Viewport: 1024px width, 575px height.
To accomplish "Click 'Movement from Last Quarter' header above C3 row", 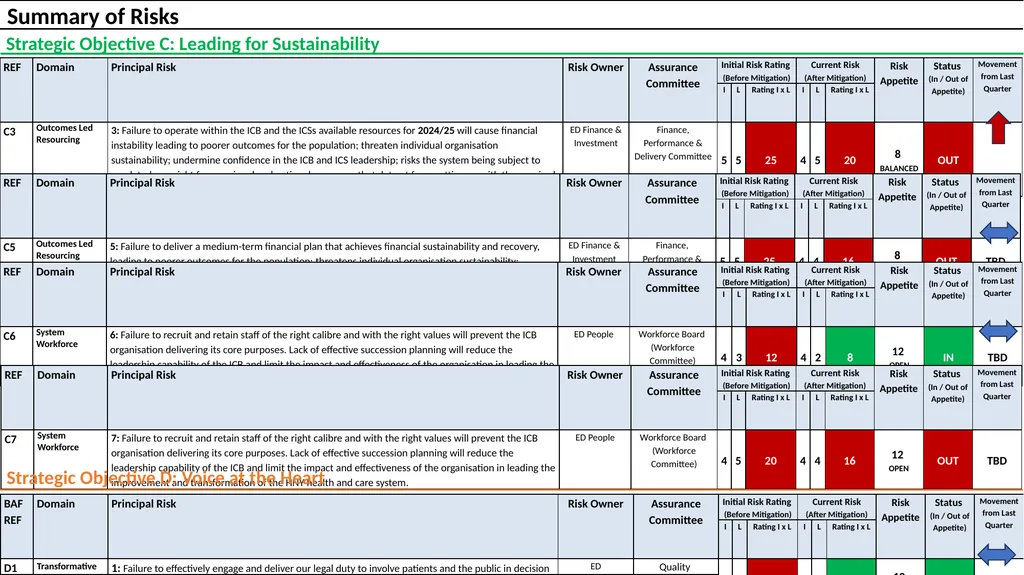I will click(x=997, y=76).
